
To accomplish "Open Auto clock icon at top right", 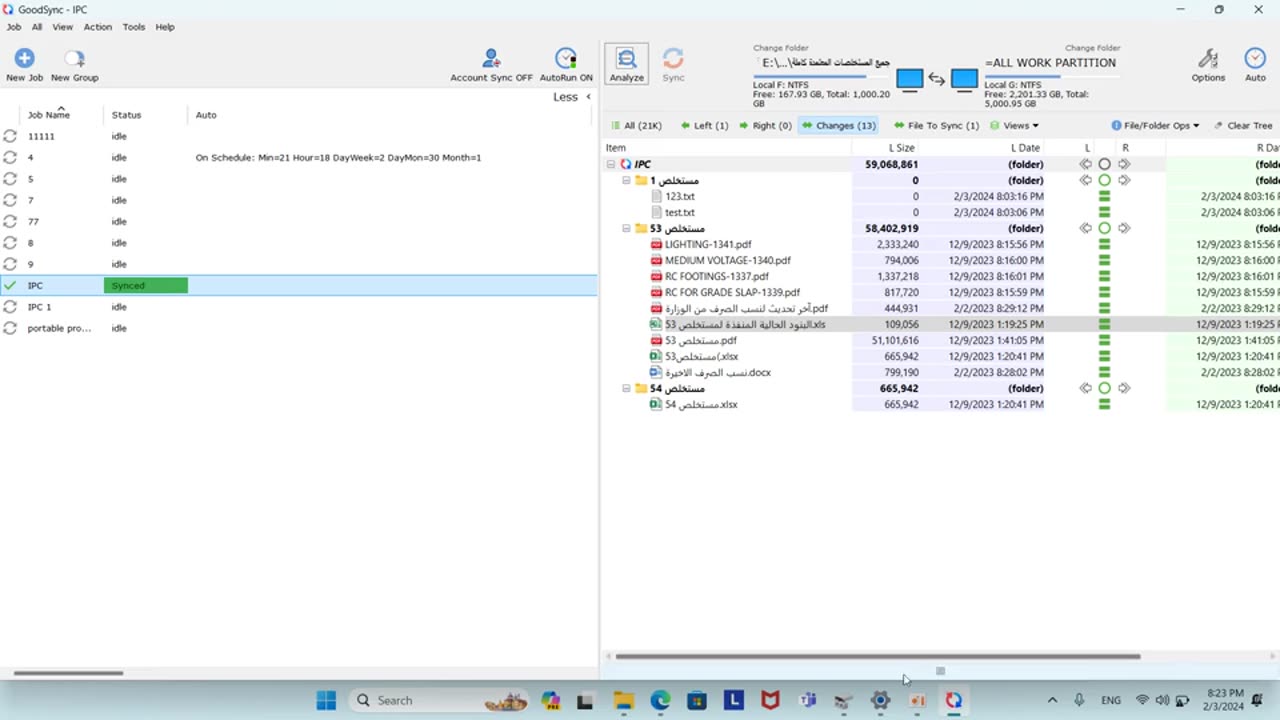I will pos(1255,58).
